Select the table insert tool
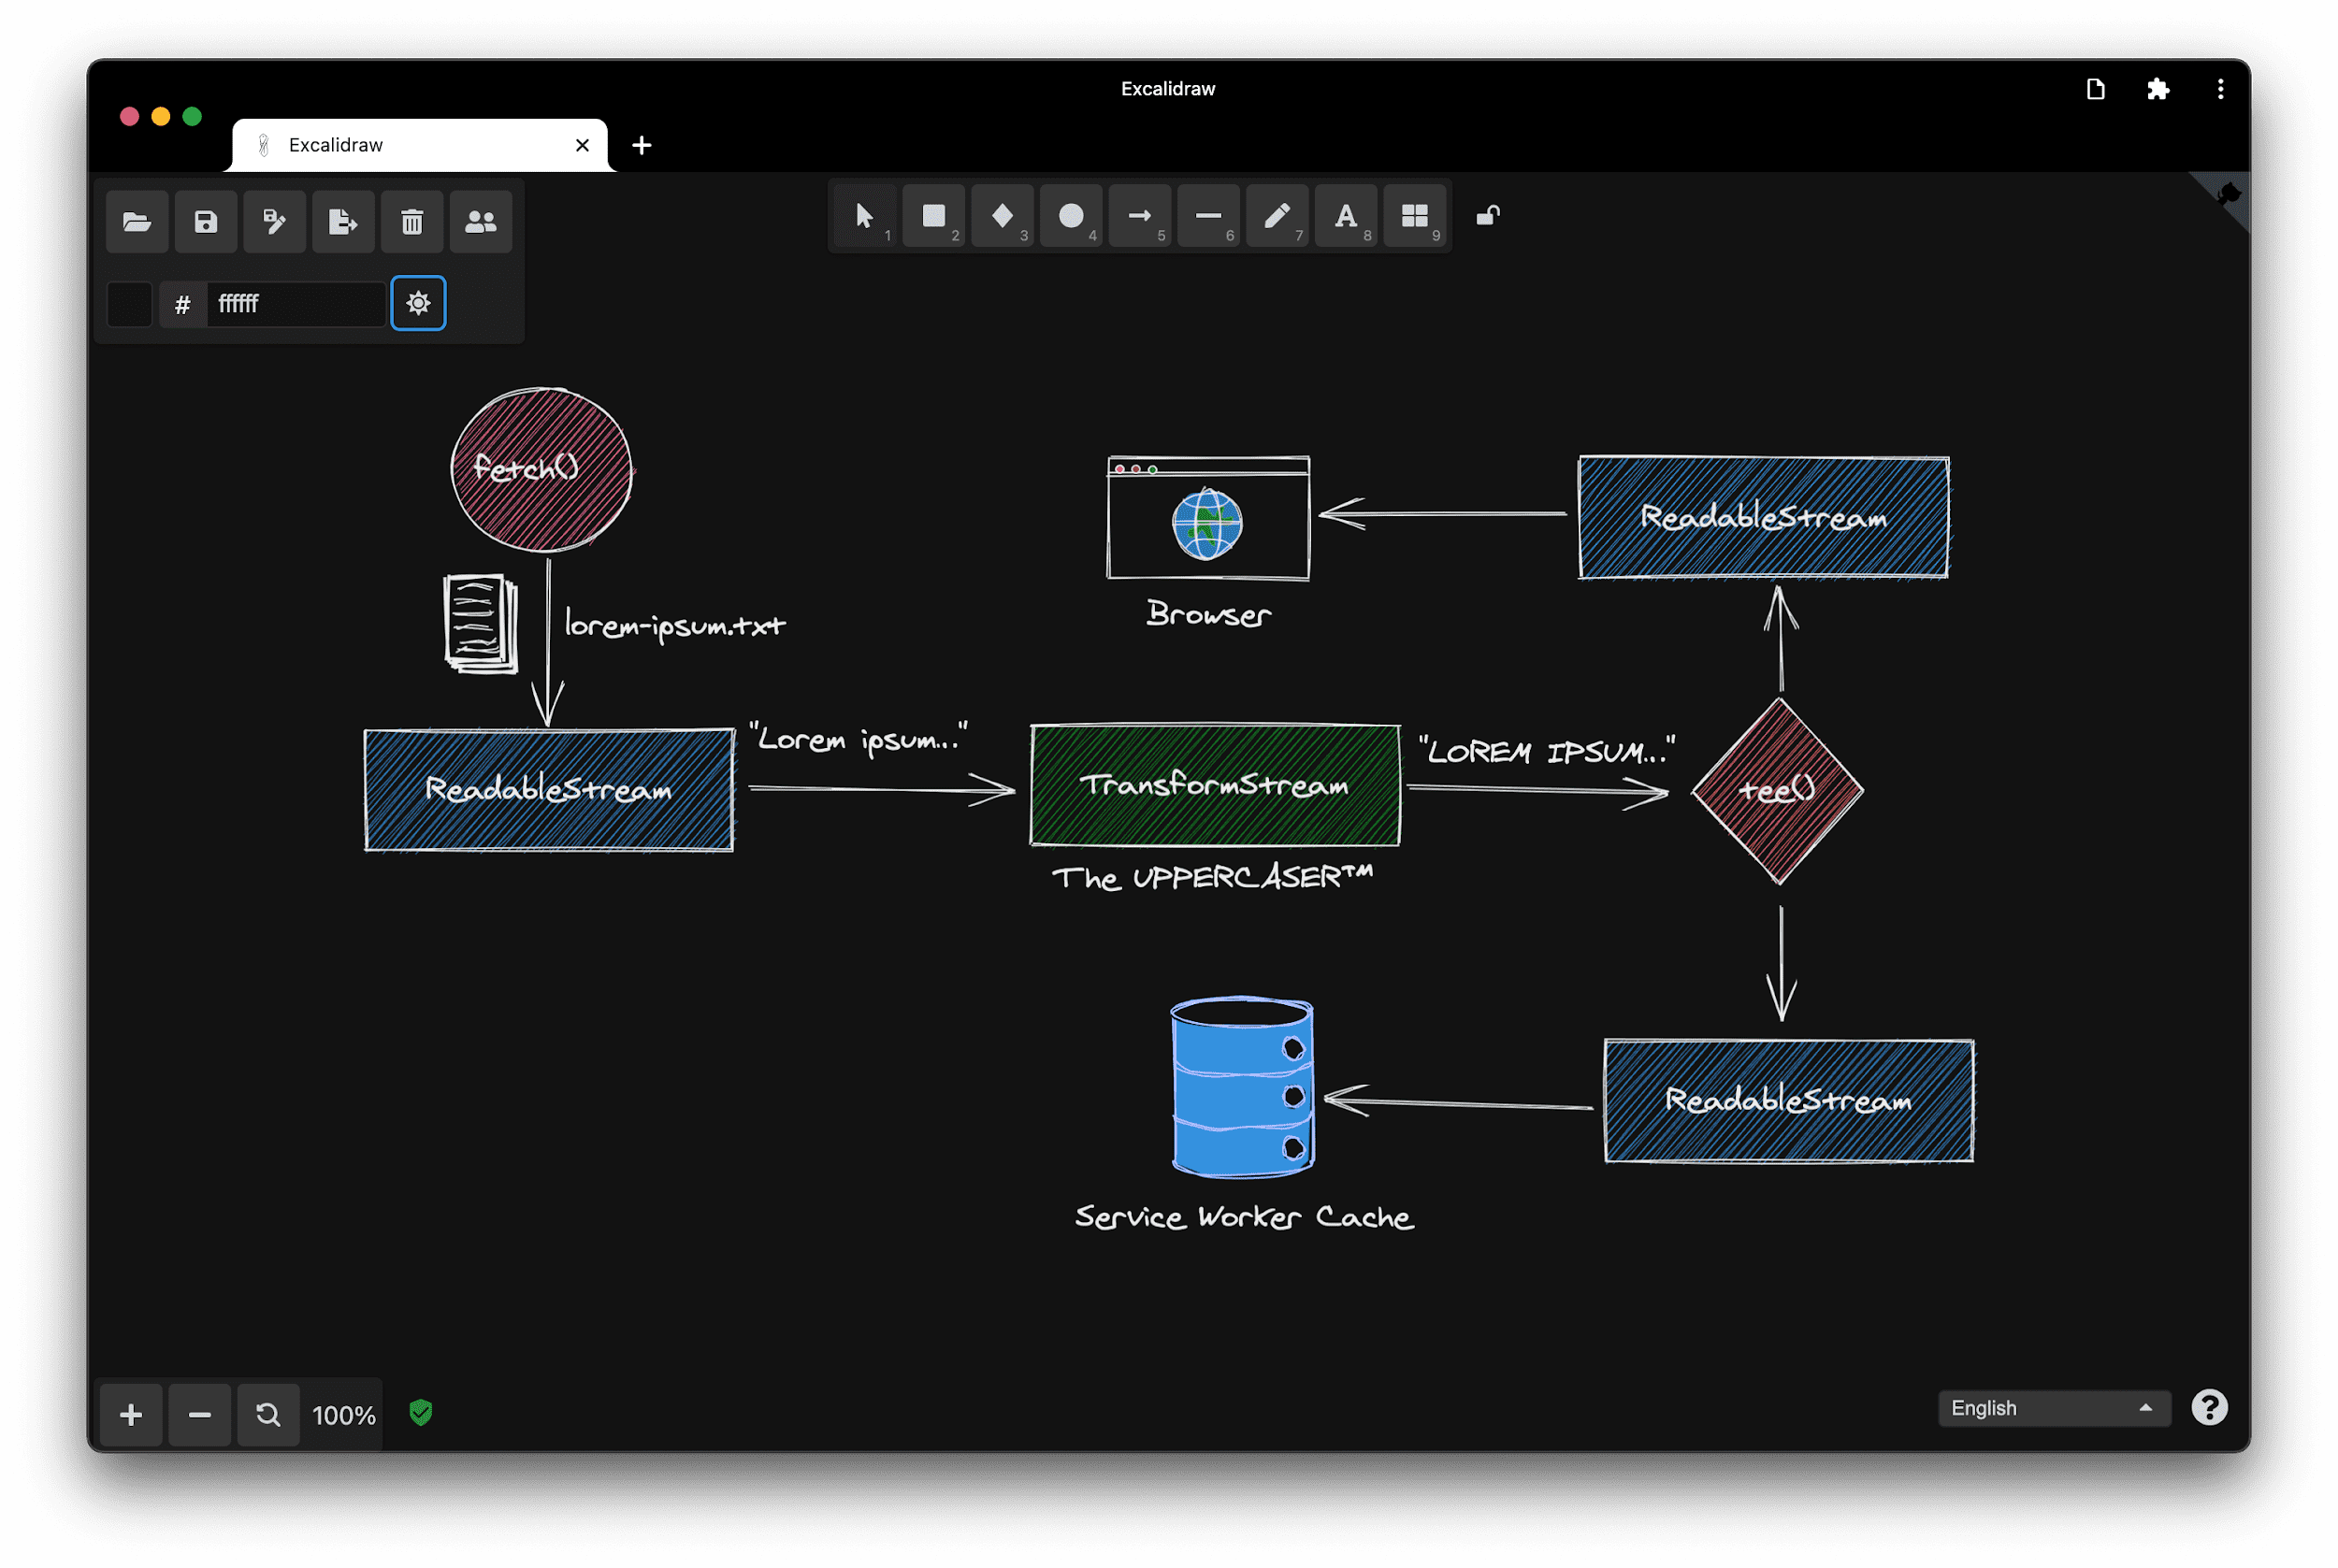The width and height of the screenshot is (2338, 1568). (x=1414, y=215)
